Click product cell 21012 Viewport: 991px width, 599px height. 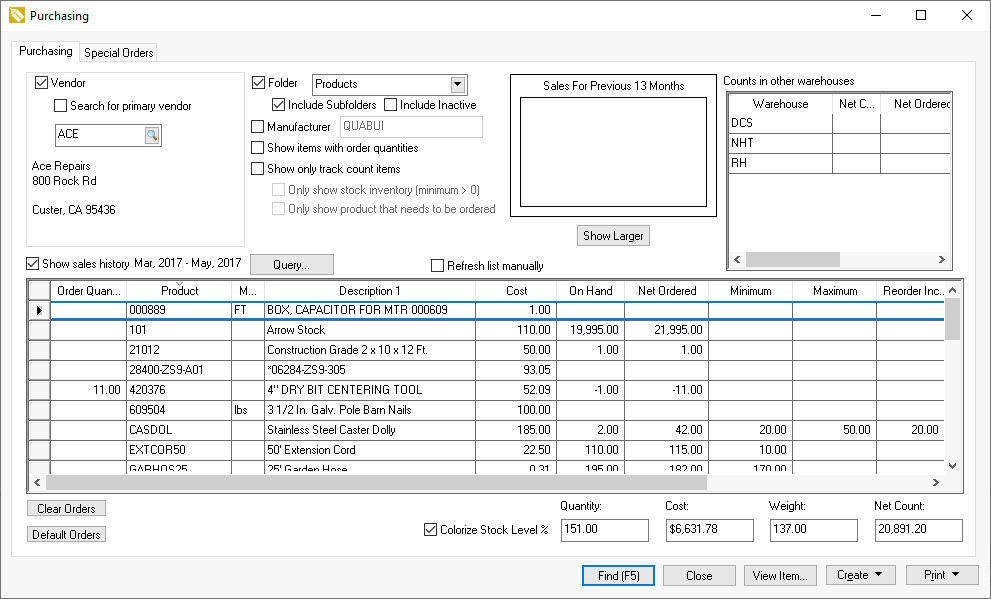(x=179, y=350)
